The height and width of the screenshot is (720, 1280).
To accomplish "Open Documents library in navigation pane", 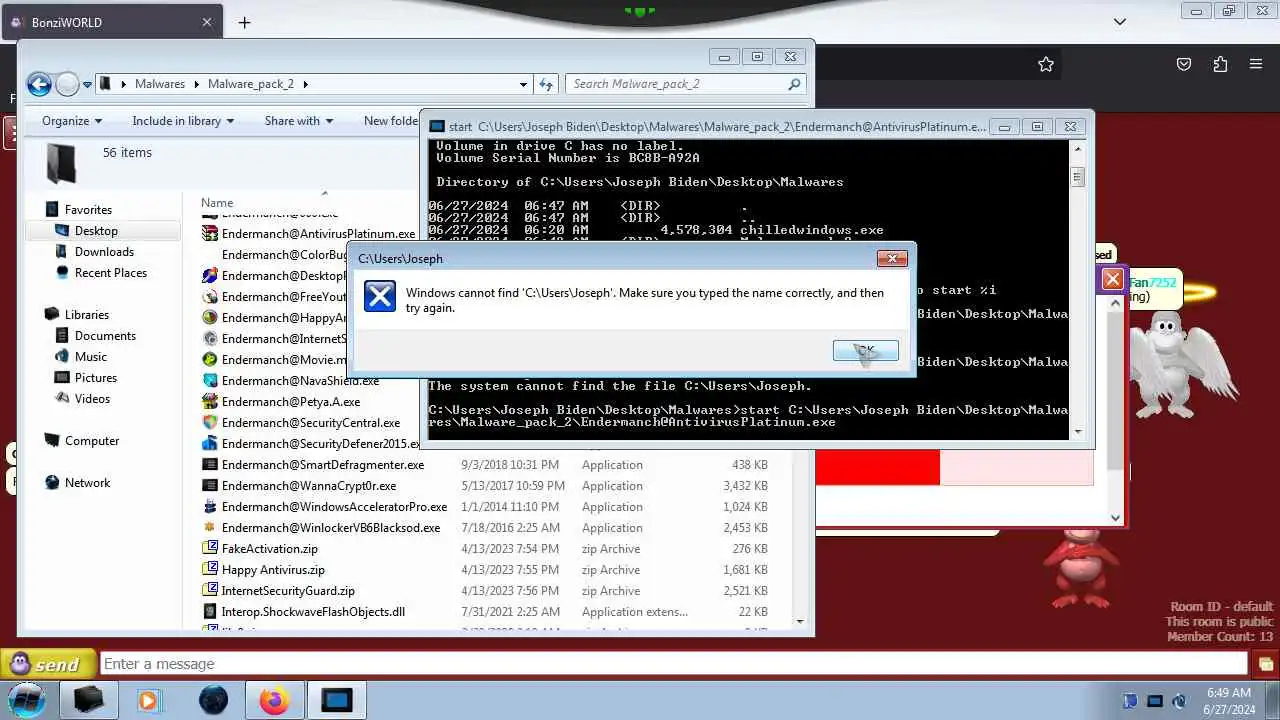I will point(105,336).
